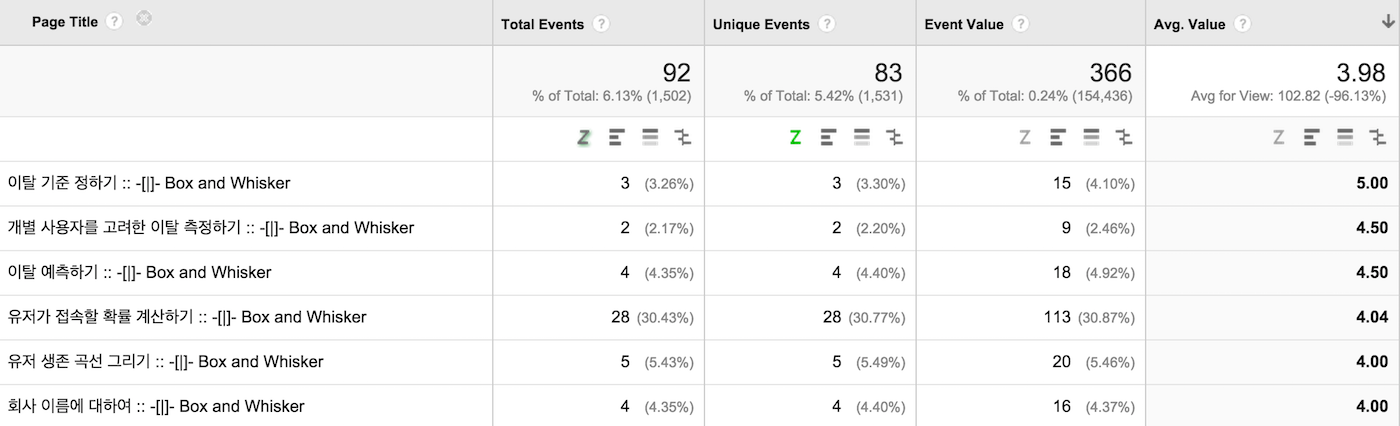
Task: Click the Avg. Value help question mark
Action: 1242,24
